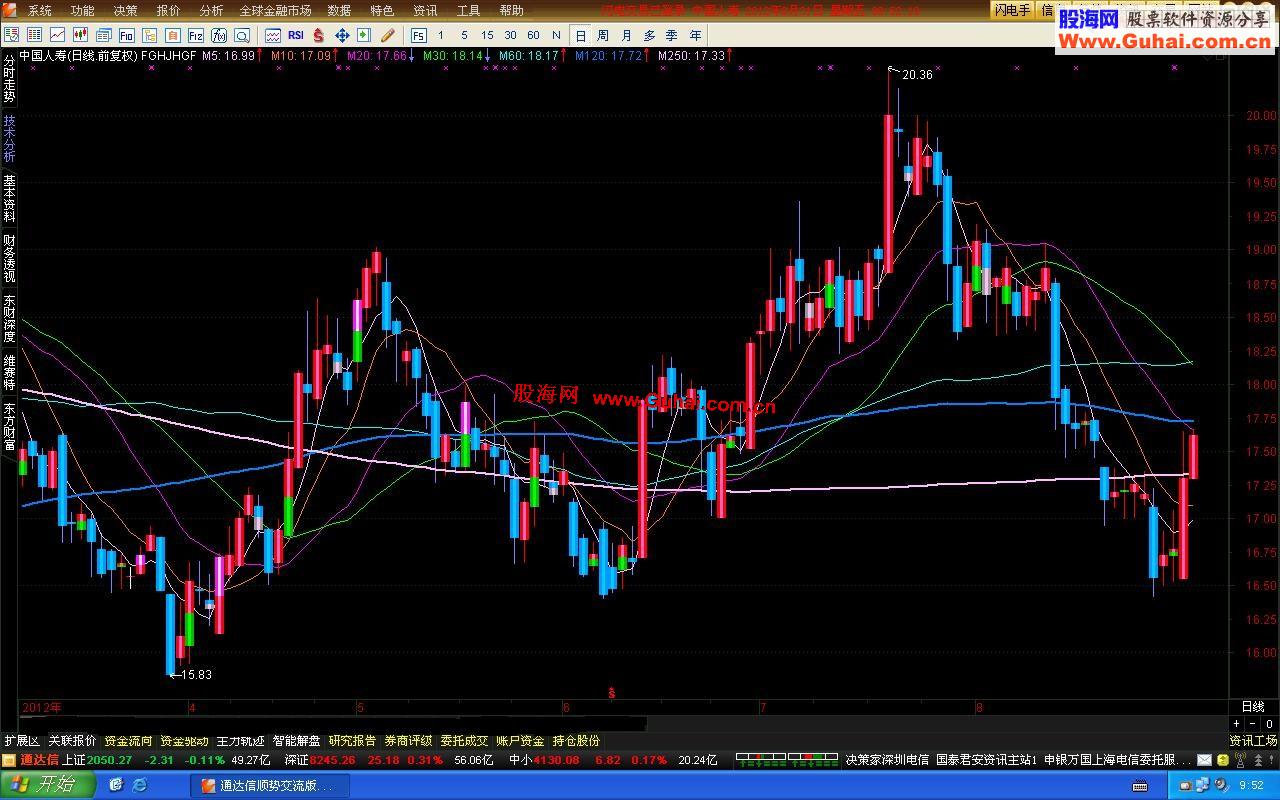Toggle the 1-minute period
Viewport: 1280px width, 800px height.
tap(441, 35)
